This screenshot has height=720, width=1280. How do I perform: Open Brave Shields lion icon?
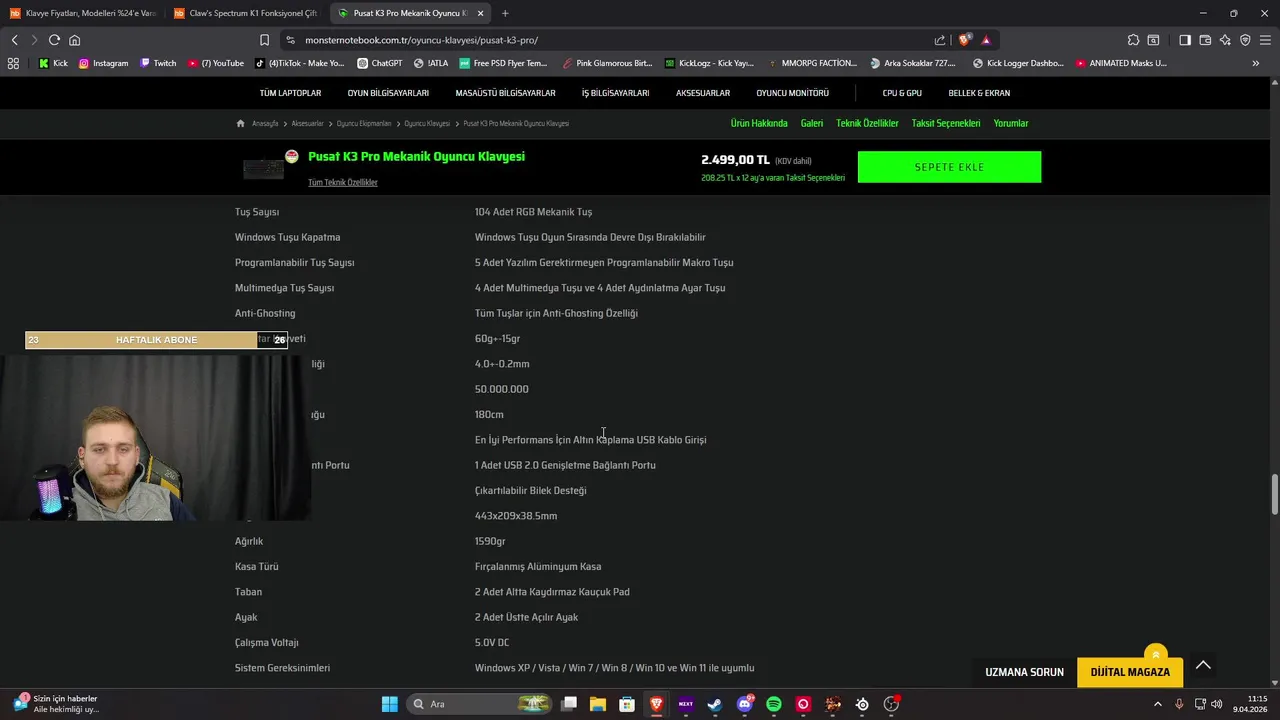coord(964,40)
